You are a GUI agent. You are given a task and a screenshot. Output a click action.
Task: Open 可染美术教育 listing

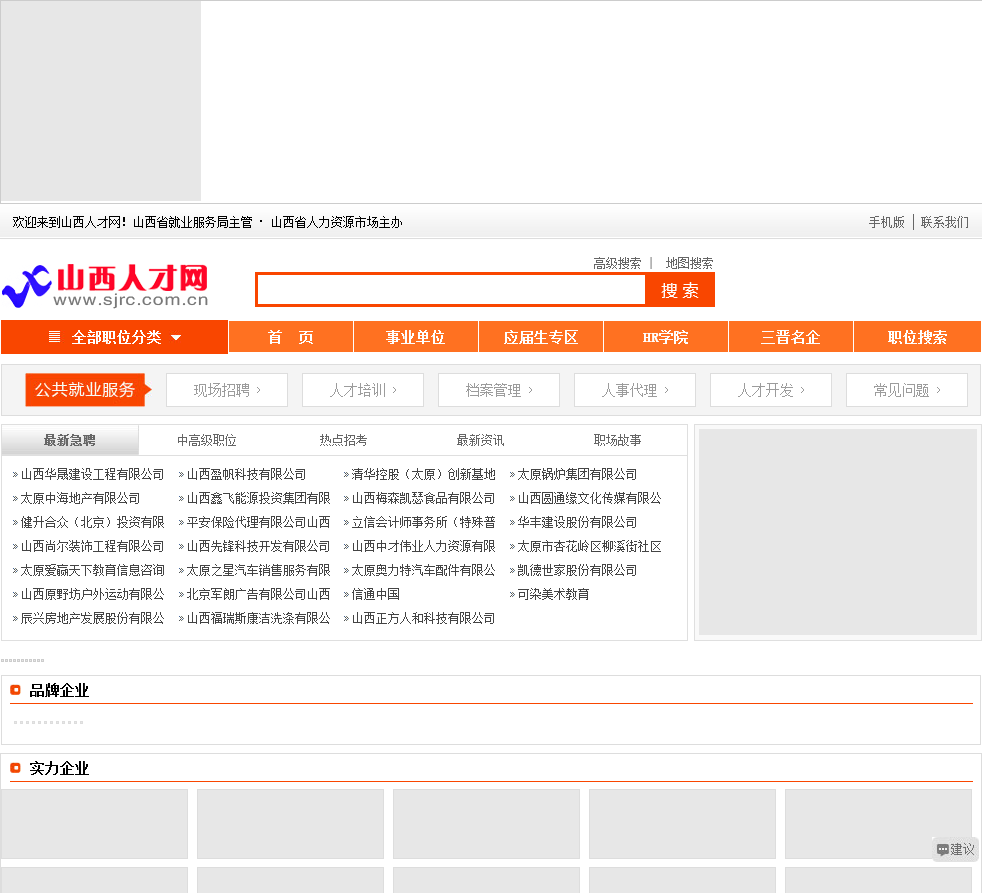tap(554, 594)
